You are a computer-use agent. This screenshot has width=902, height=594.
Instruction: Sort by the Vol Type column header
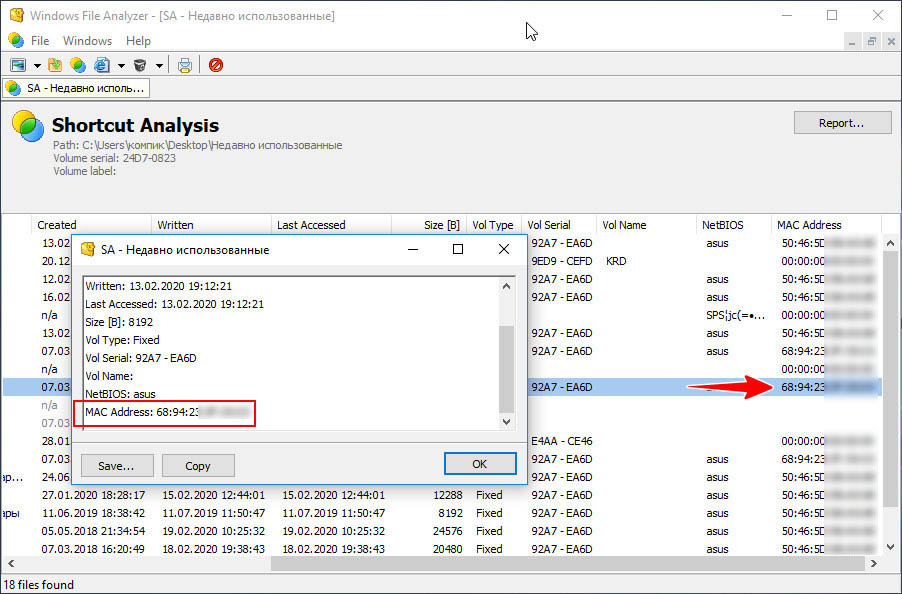click(493, 225)
